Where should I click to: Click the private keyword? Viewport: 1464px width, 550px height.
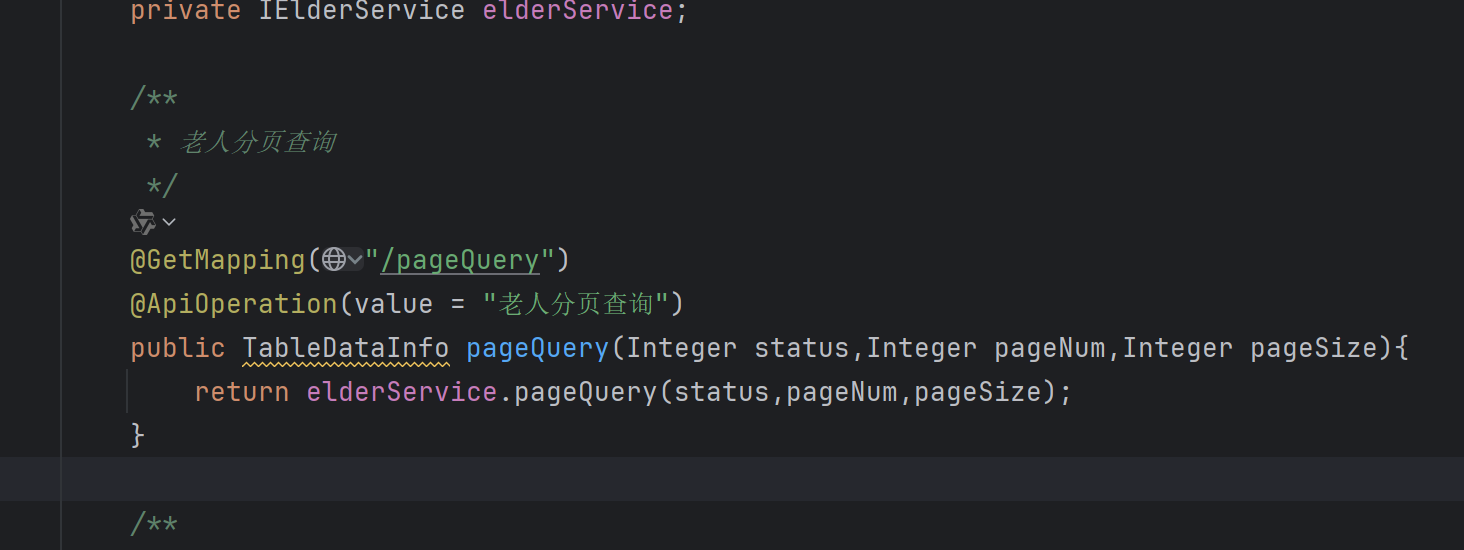(x=186, y=12)
